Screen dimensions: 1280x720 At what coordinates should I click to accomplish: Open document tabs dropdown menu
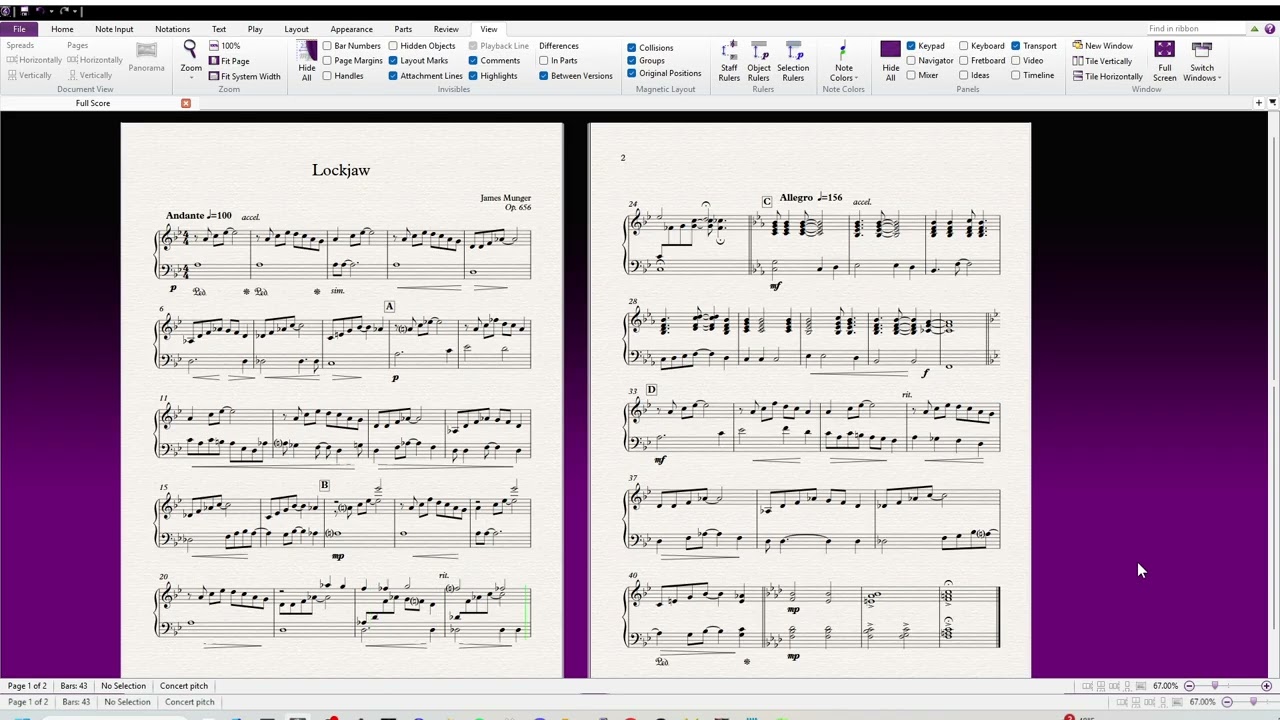[x=1272, y=103]
